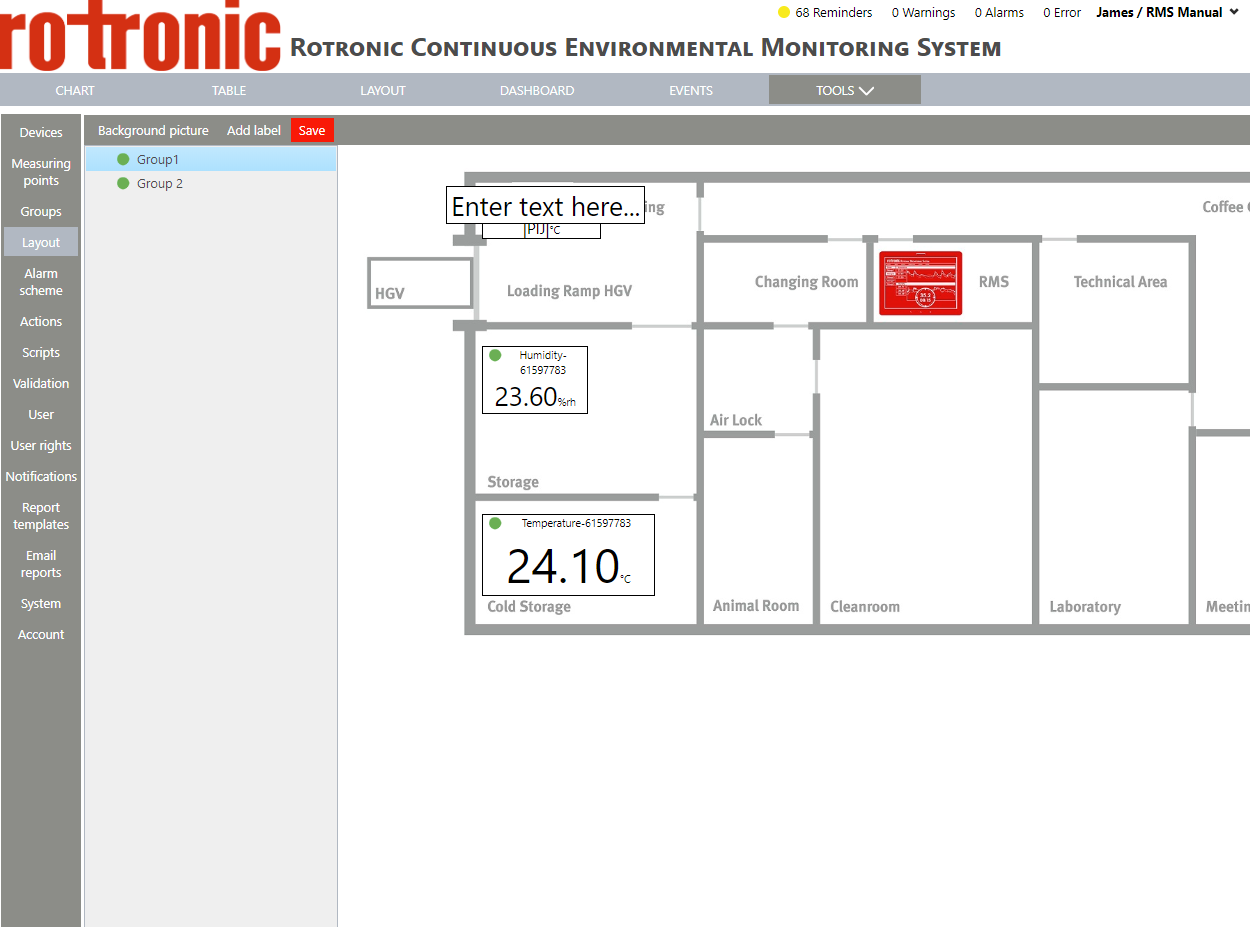Viewport: 1250px width, 927px height.
Task: Open Alarm scheme in the sidebar
Action: coord(41,282)
